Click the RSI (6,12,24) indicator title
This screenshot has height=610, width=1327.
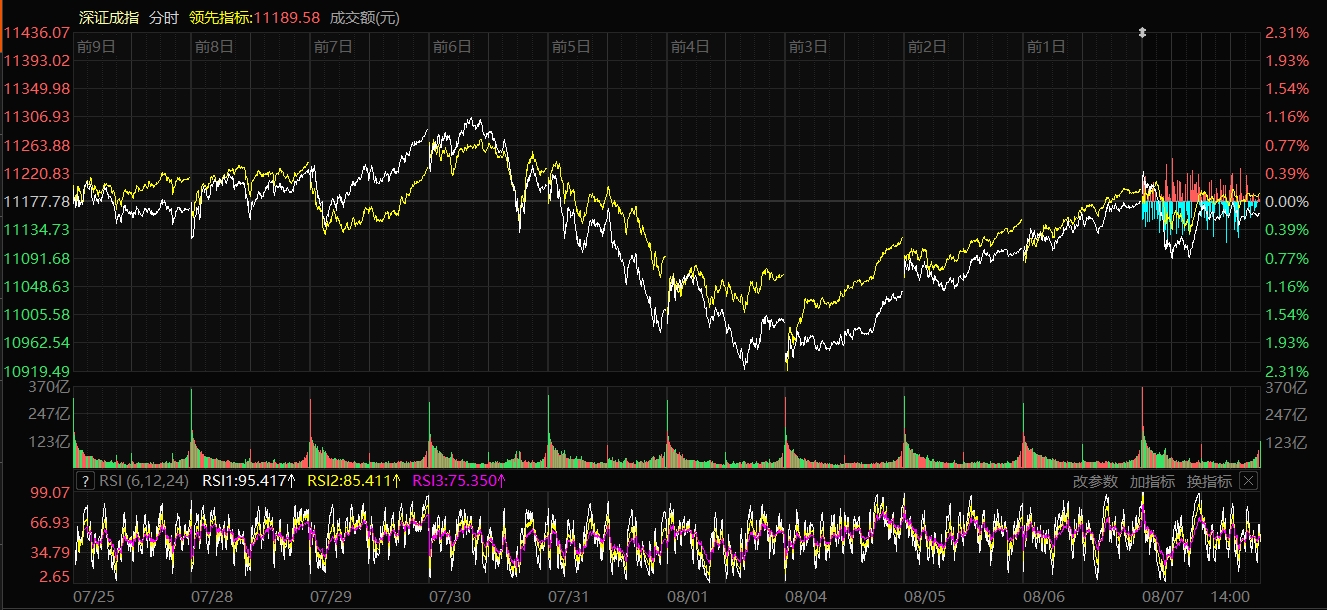click(146, 481)
